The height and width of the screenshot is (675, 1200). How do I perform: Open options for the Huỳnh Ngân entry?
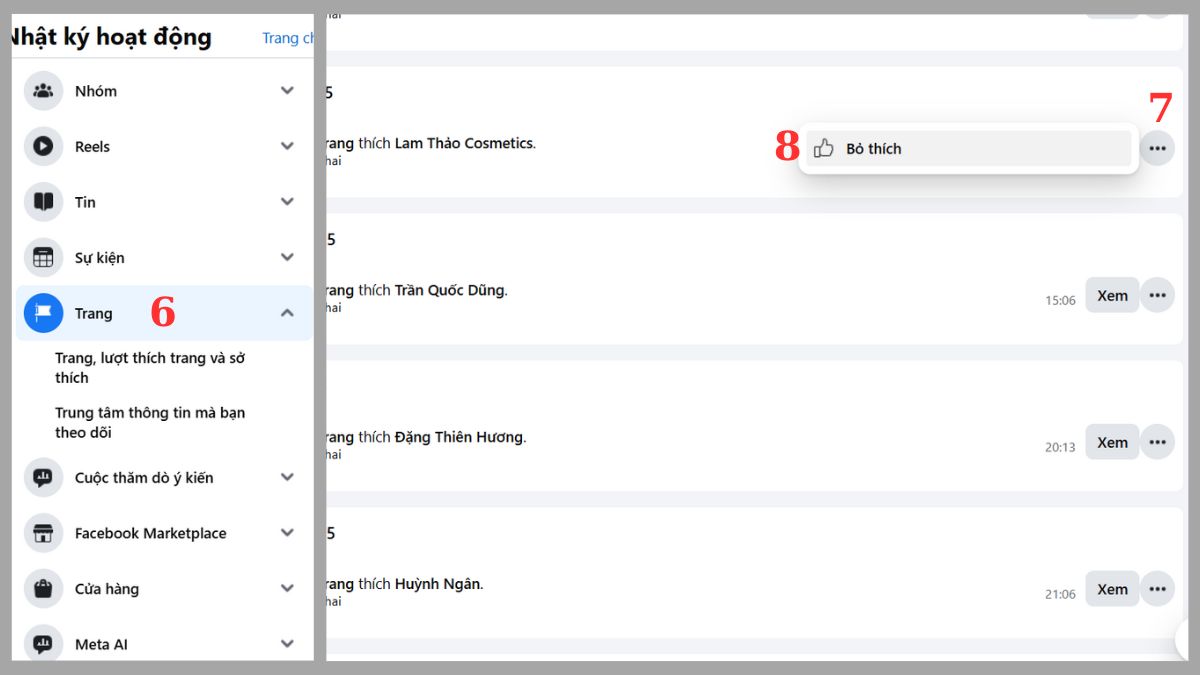[1157, 589]
